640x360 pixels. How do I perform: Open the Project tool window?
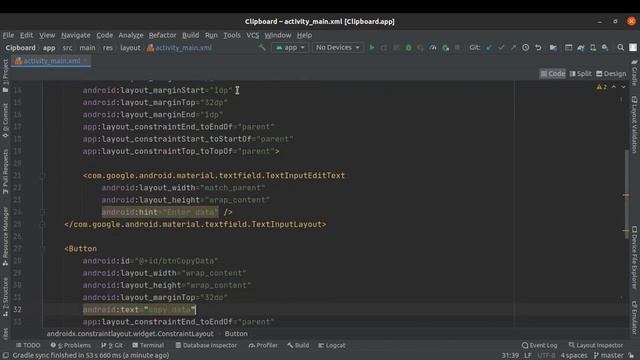5,76
